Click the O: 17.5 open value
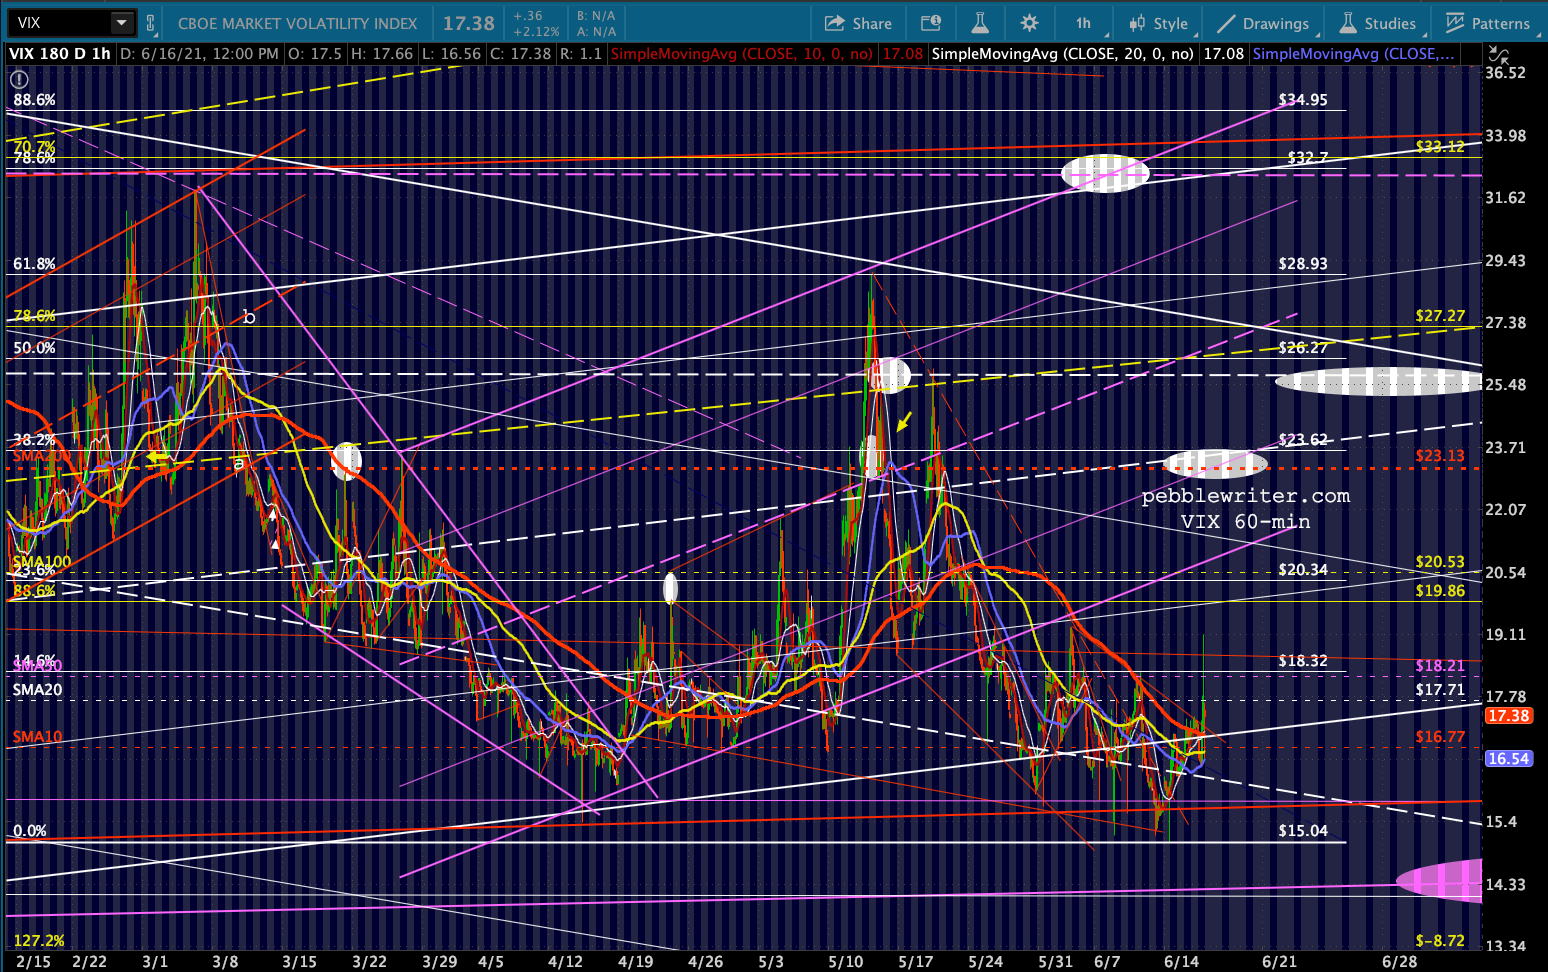This screenshot has height=972, width=1548. pos(314,54)
